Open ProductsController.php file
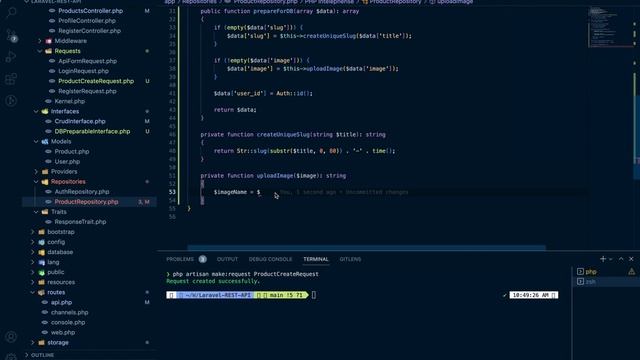Image resolution: width=640 pixels, height=360 pixels. click(90, 11)
